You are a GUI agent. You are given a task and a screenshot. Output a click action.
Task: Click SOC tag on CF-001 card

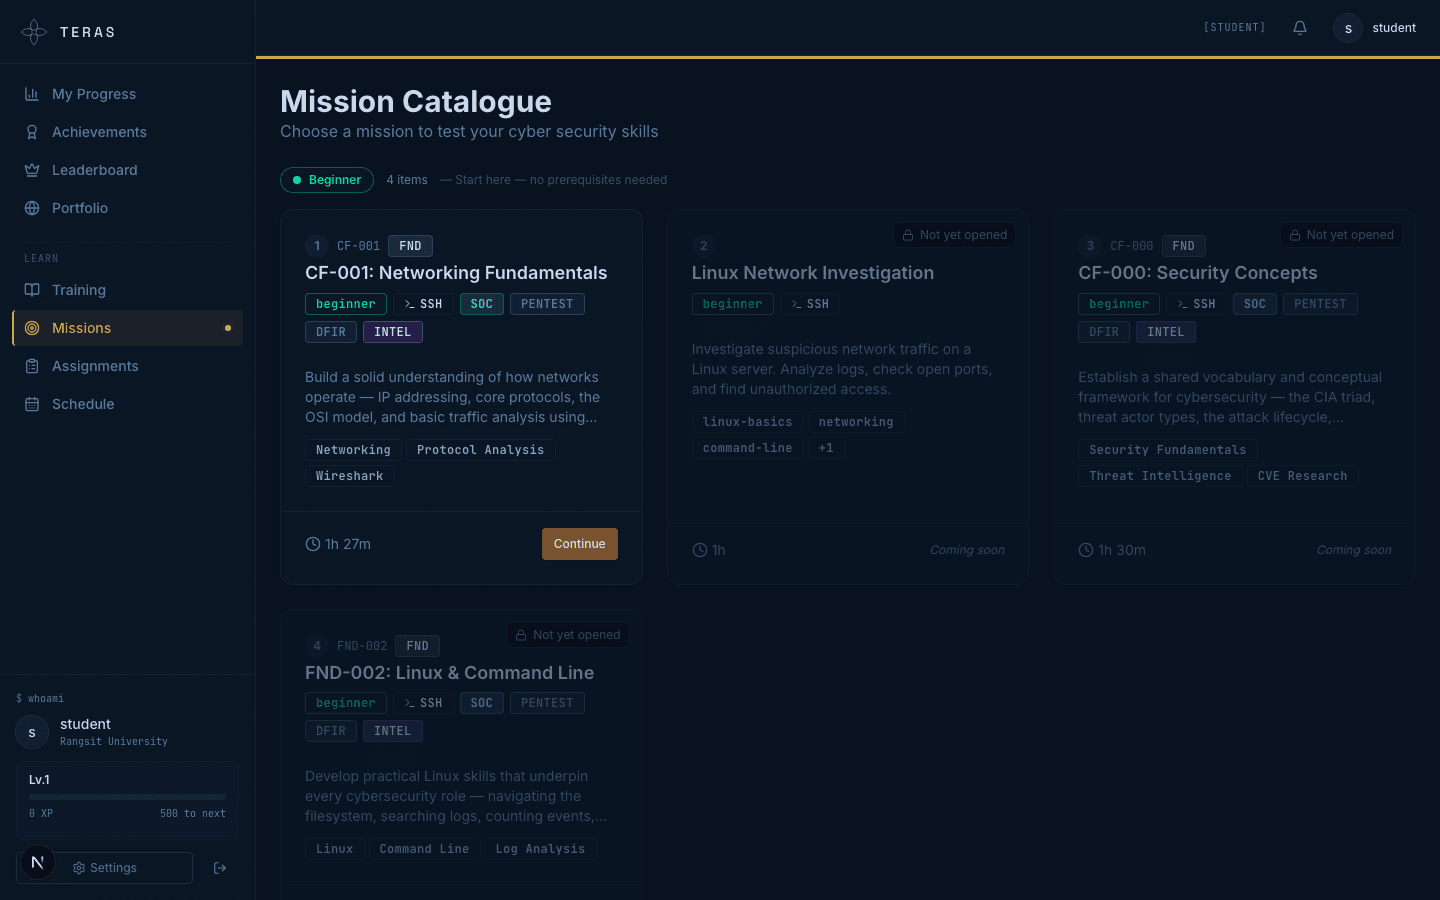coord(482,304)
